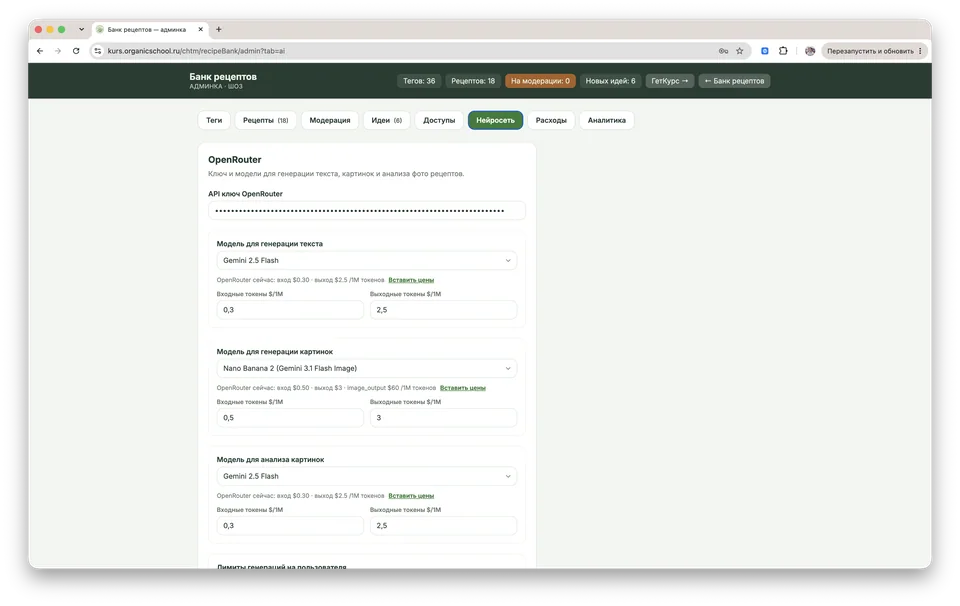Open the browser profile avatar

click(x=810, y=51)
